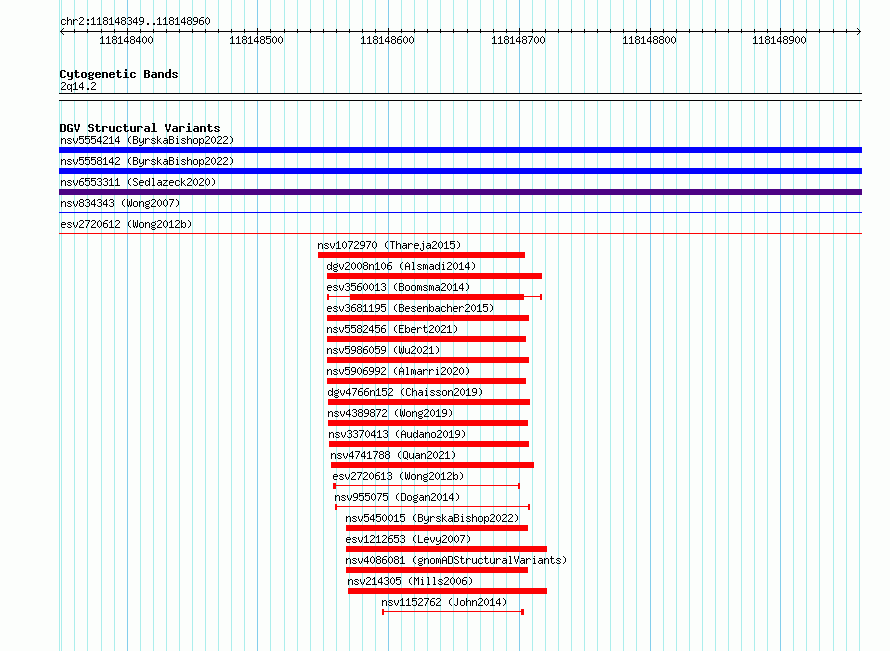890x651 pixels.
Task: Select the nsv3370413 (Audano2019) label
Action: tap(397, 434)
